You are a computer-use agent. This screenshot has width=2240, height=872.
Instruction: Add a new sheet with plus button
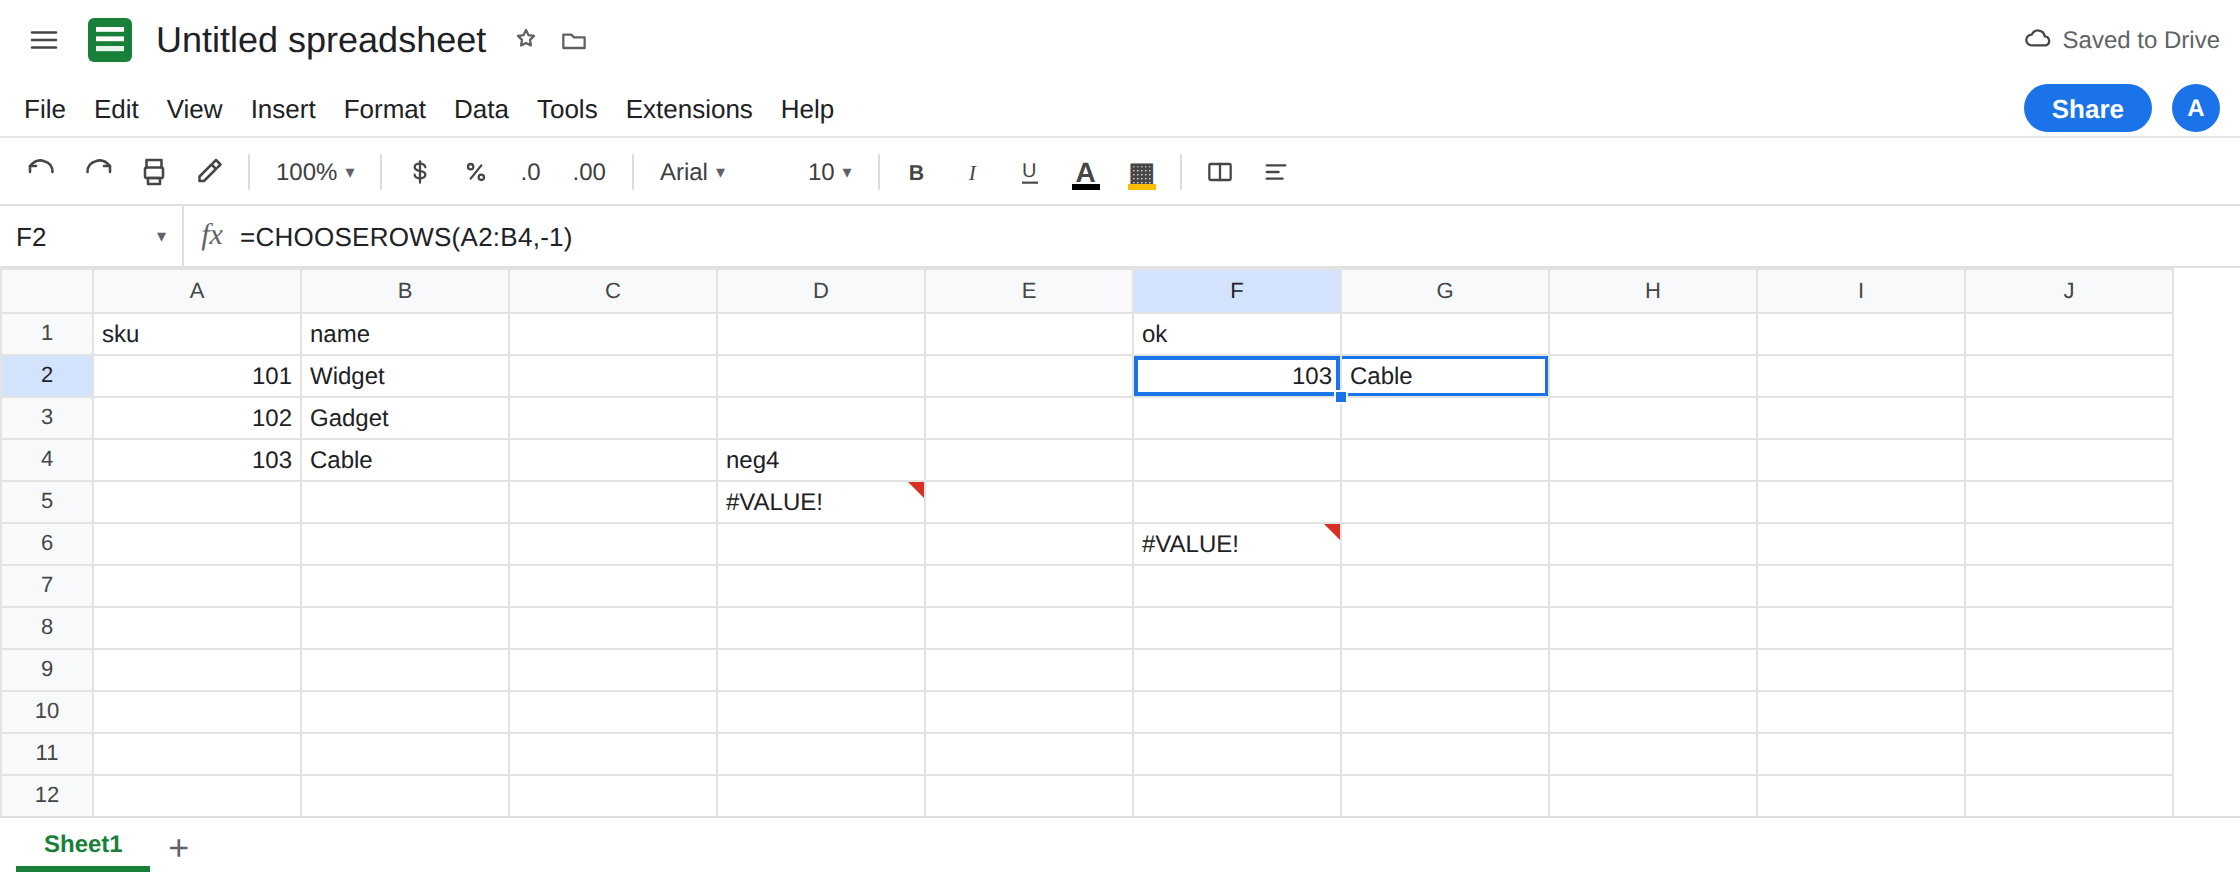click(x=179, y=848)
